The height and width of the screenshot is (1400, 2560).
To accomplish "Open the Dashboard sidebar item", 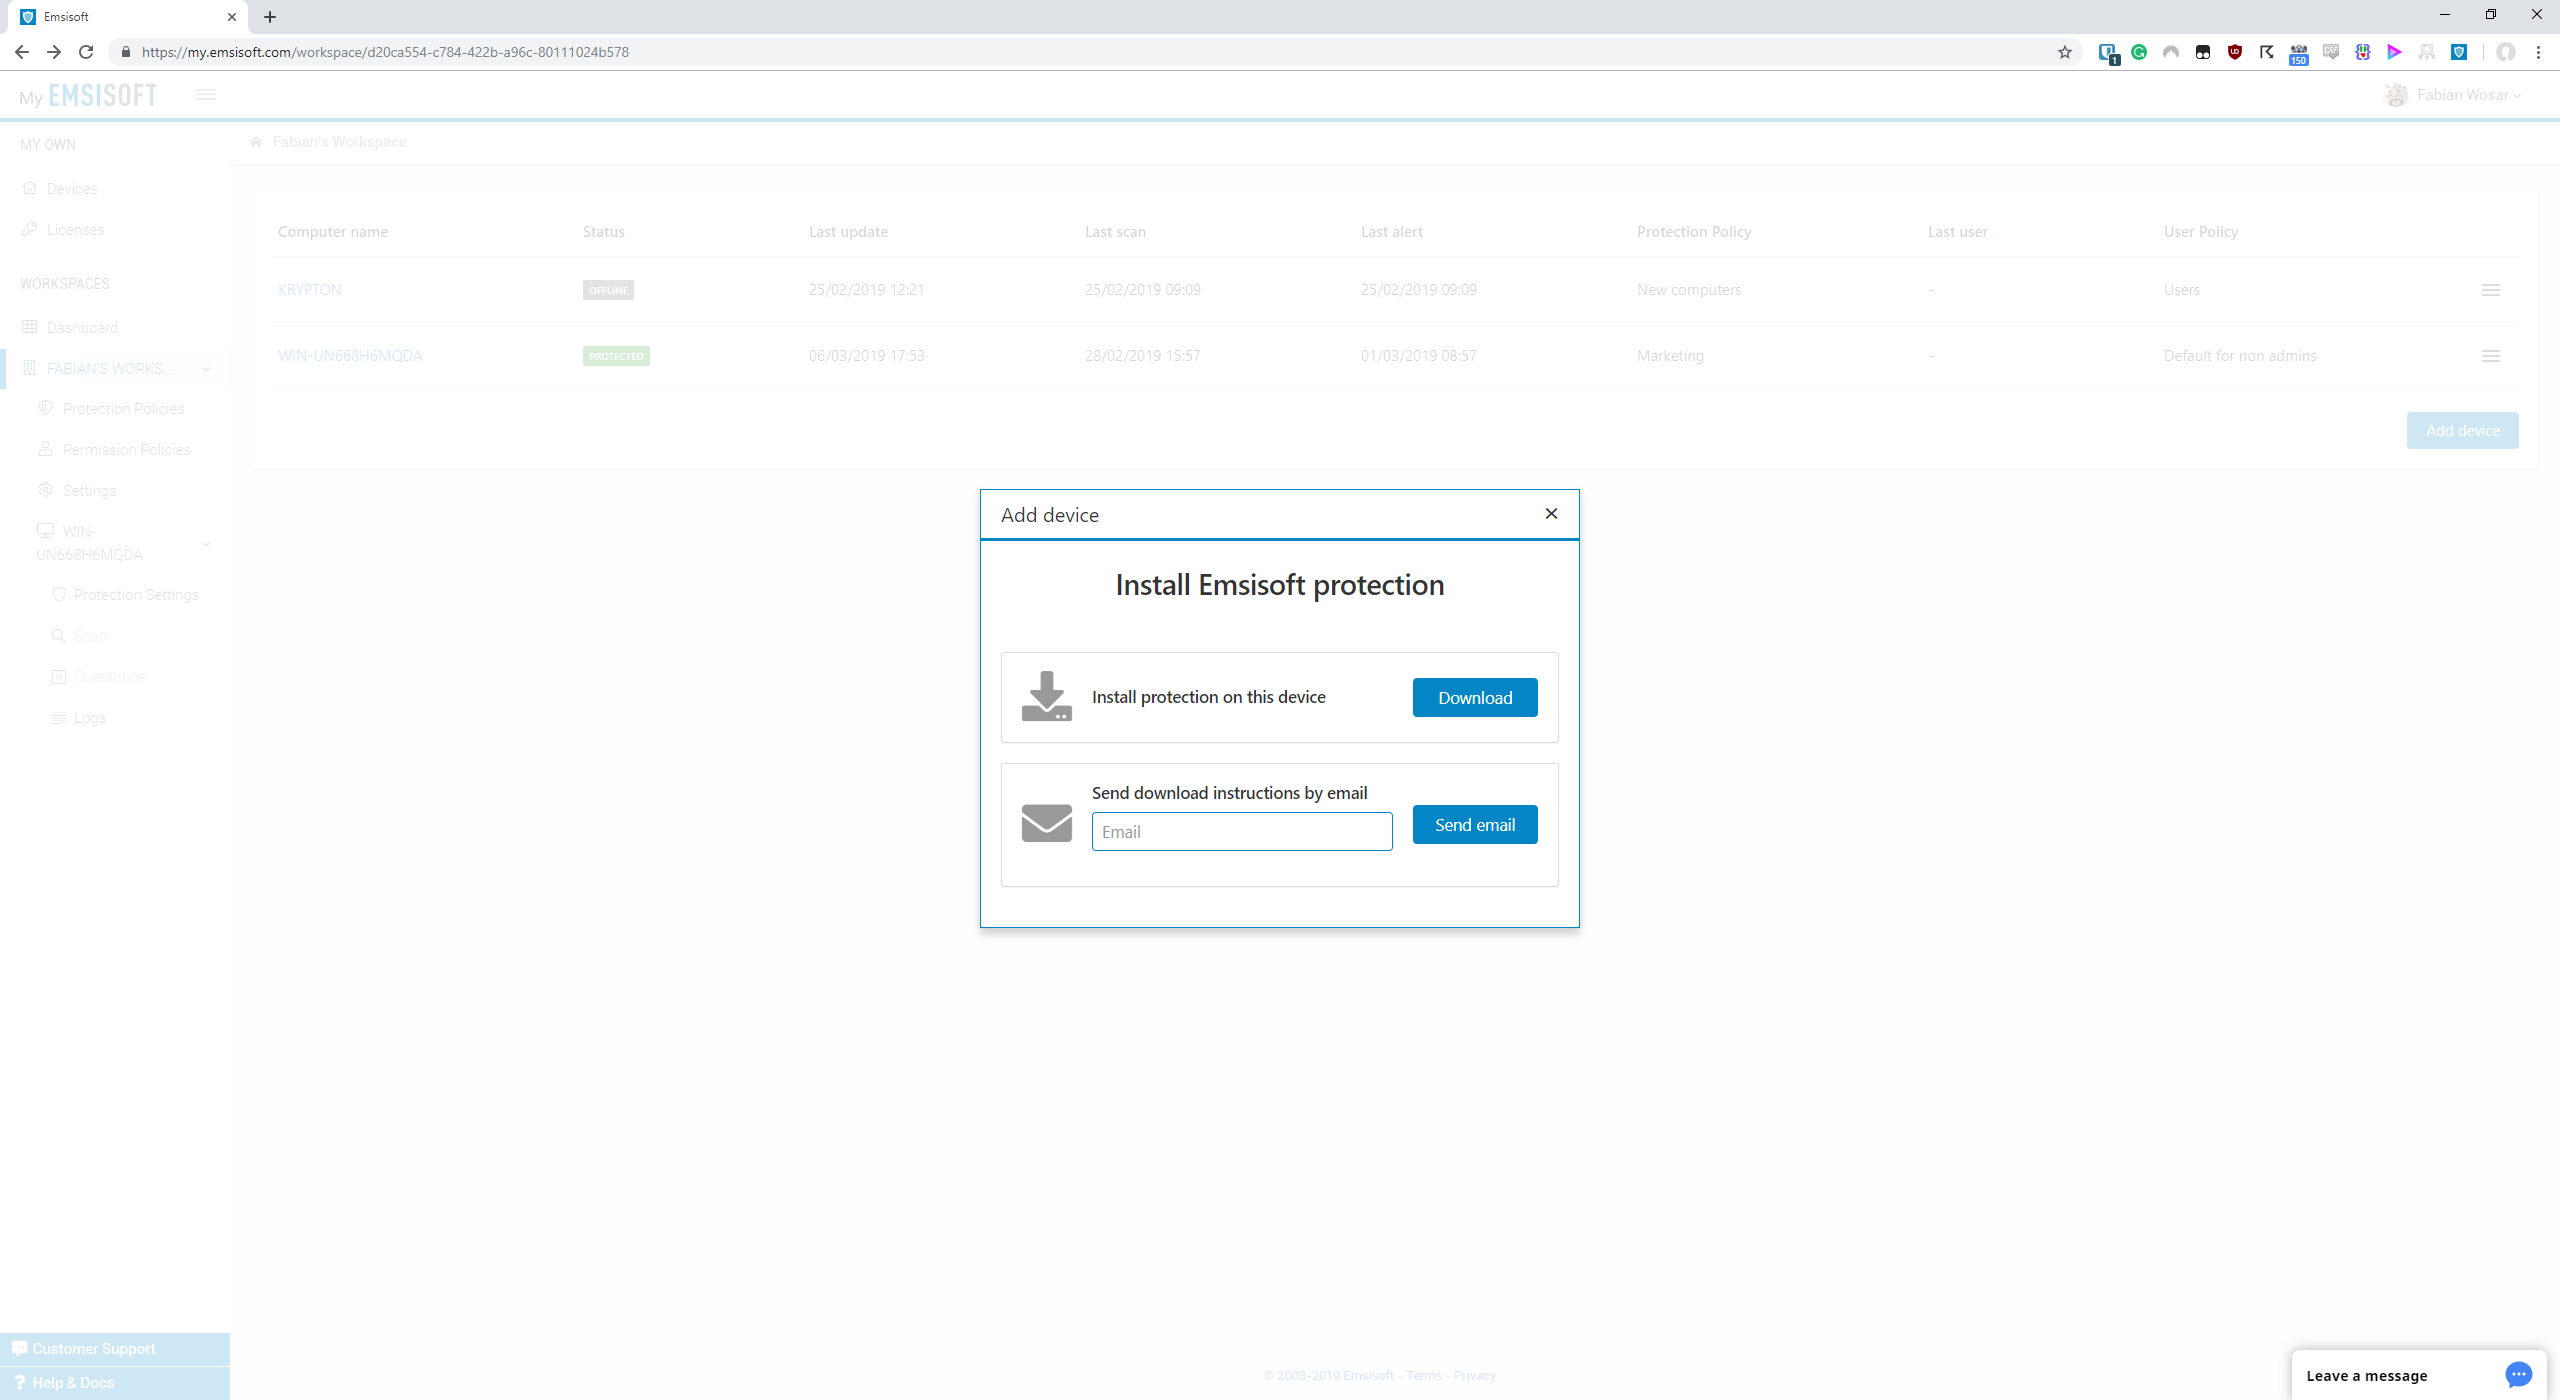I will 82,328.
